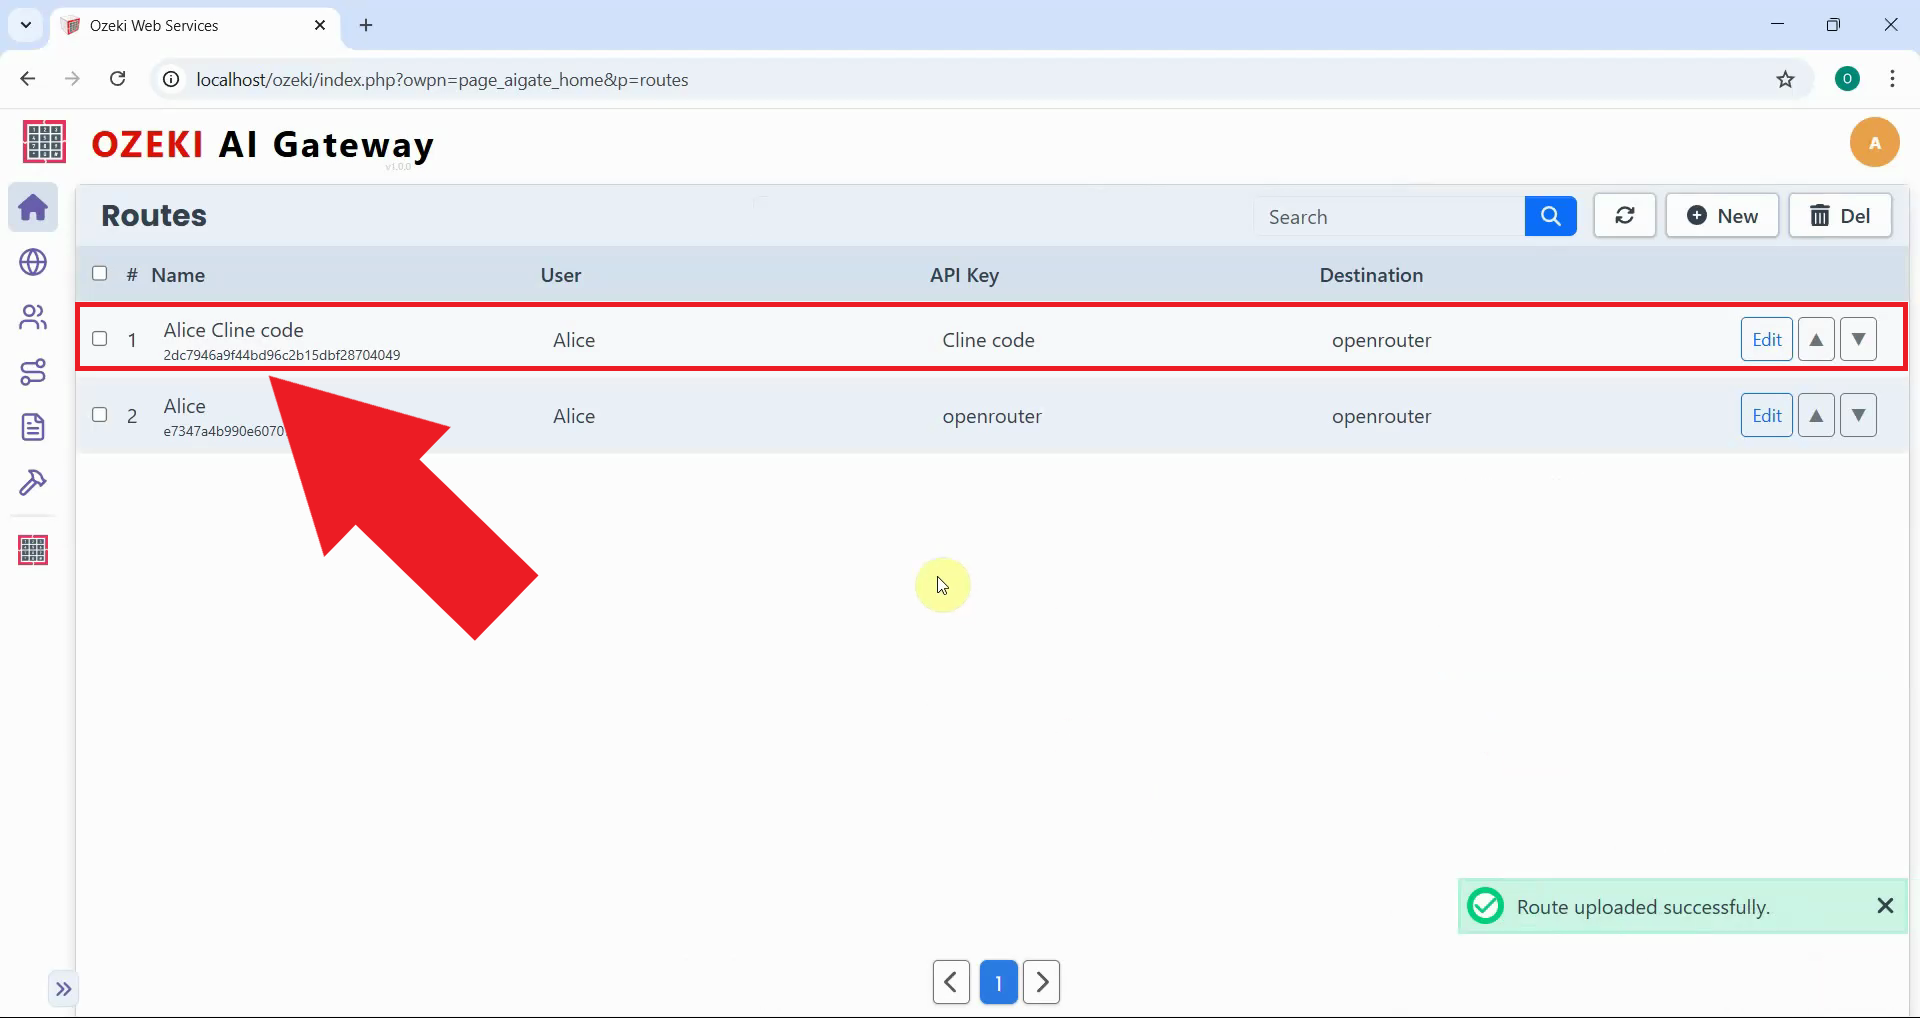The width and height of the screenshot is (1920, 1018).
Task: Open the logs document icon in sidebar
Action: tap(33, 428)
